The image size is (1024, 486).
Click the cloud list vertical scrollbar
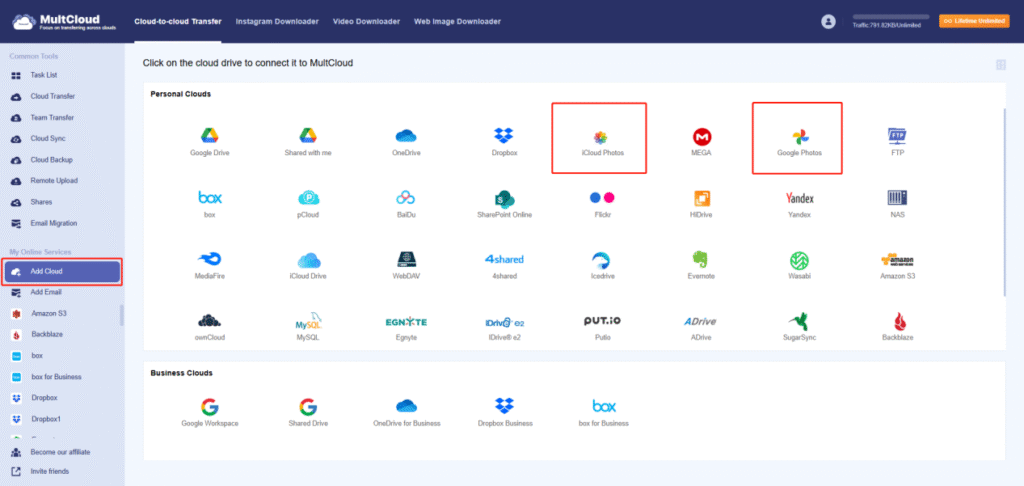[1004, 200]
